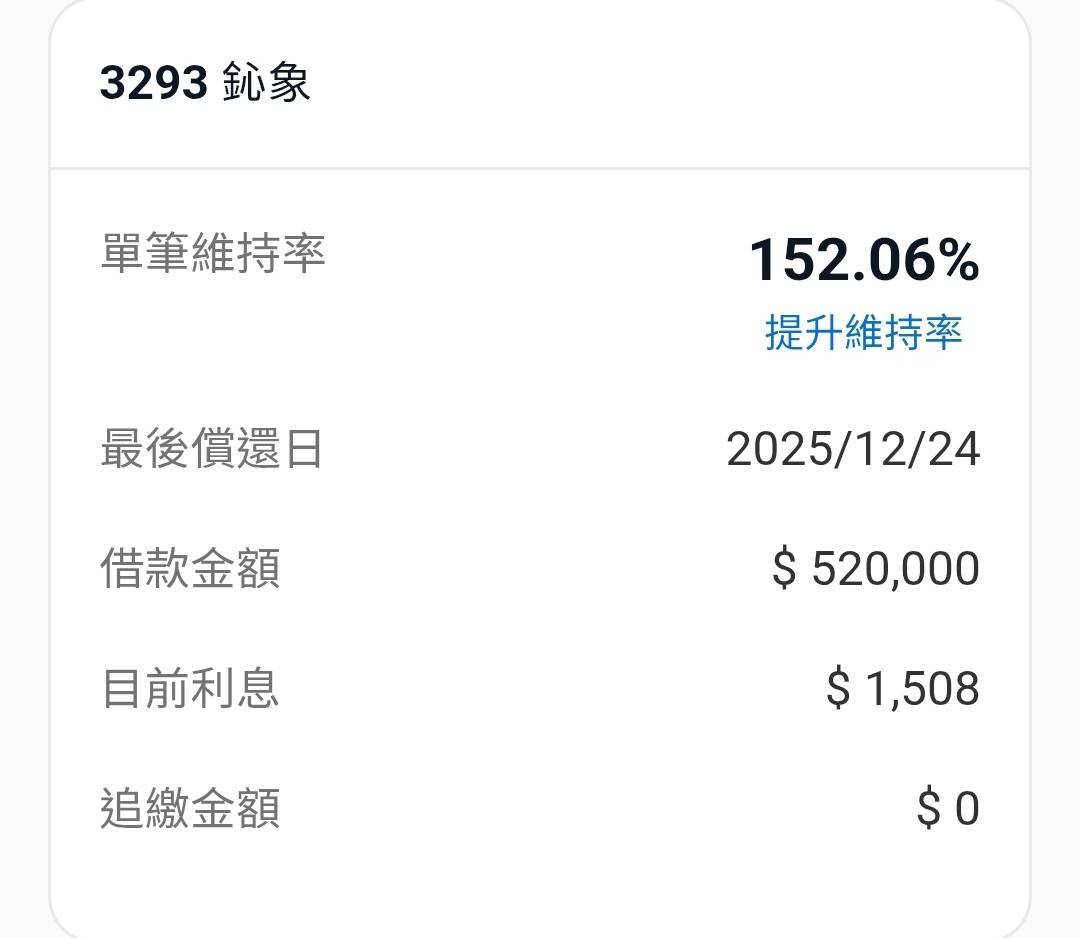Click the 152.06% maintenance rate value

864,260
